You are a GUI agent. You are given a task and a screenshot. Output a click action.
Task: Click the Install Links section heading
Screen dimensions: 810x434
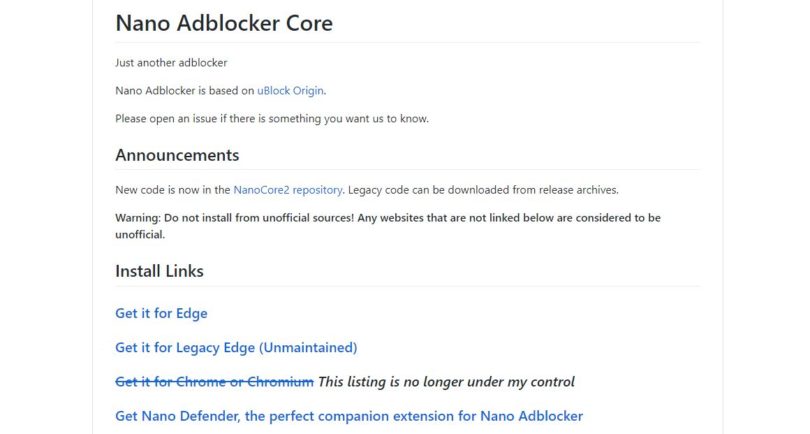pos(159,271)
